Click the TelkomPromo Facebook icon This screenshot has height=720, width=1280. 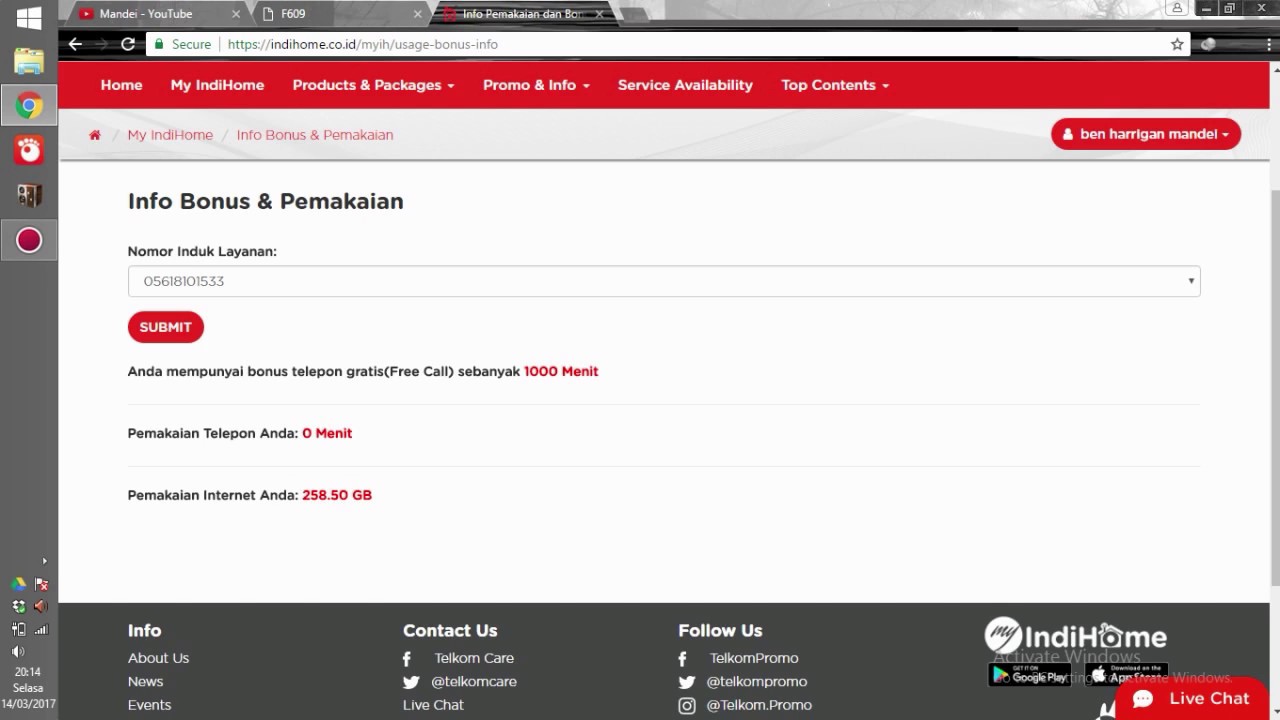(x=683, y=659)
